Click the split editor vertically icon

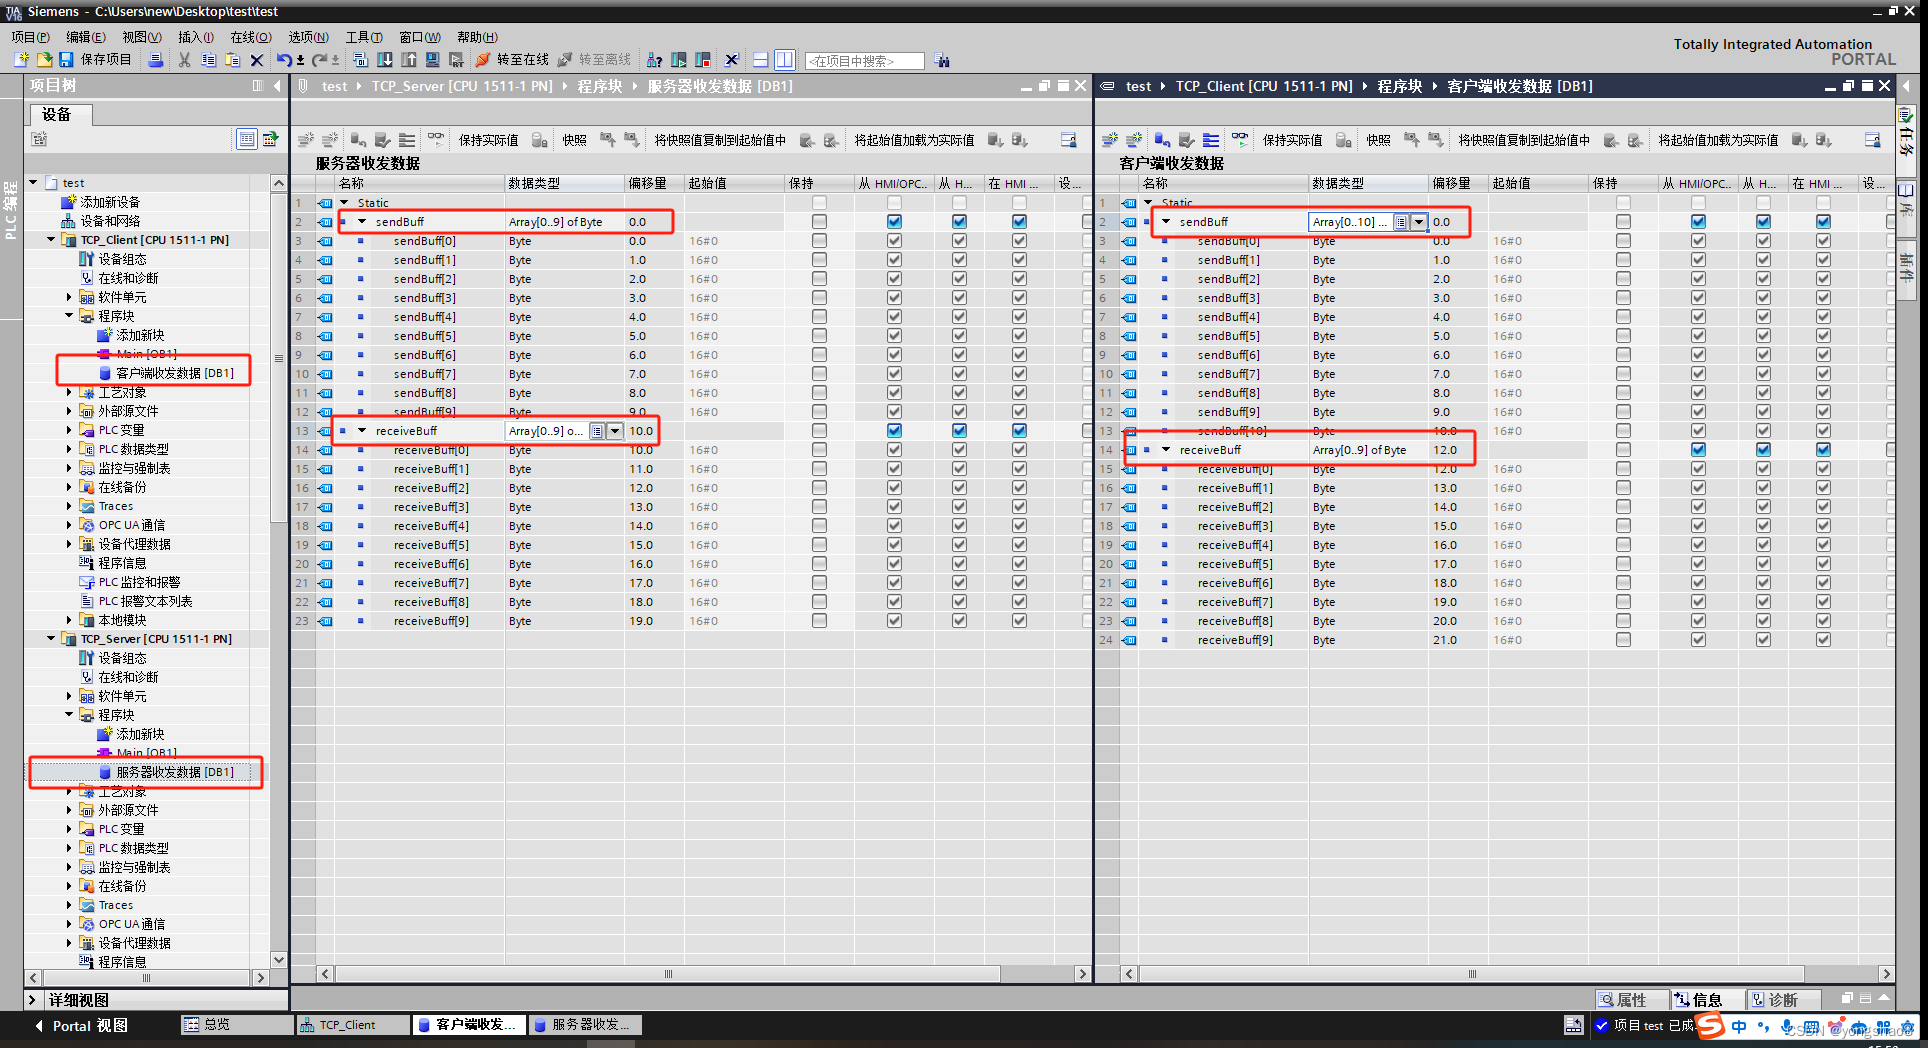[x=785, y=60]
